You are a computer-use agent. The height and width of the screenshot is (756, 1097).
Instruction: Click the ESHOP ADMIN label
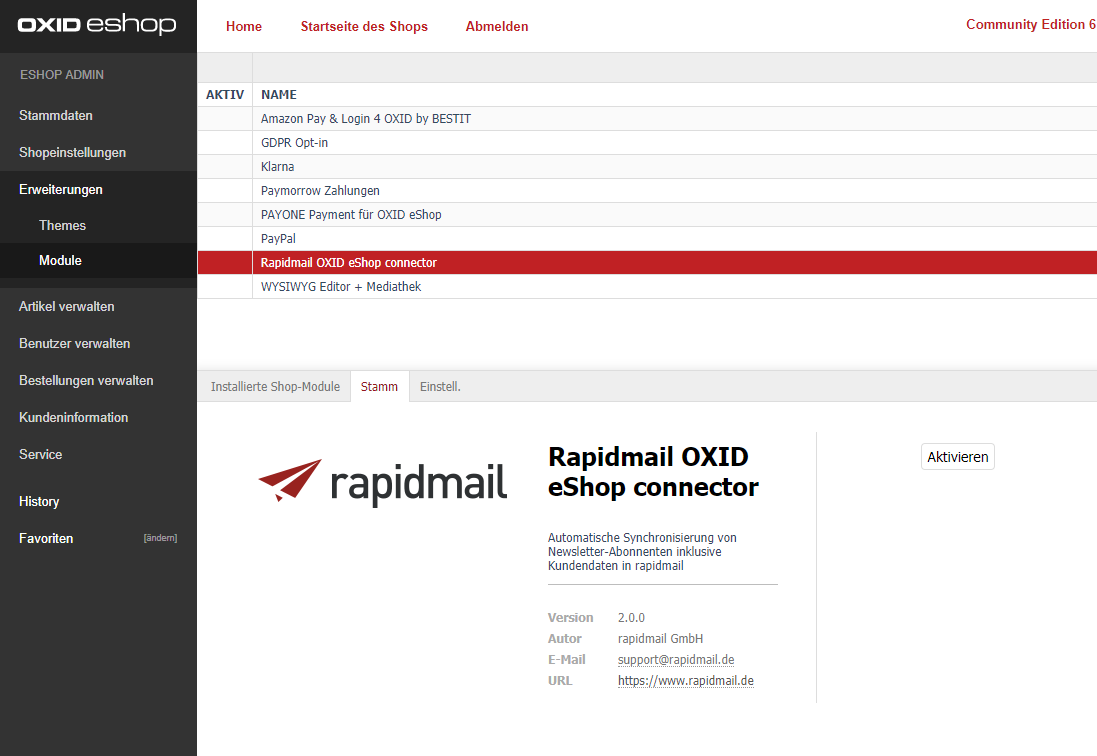click(62, 75)
